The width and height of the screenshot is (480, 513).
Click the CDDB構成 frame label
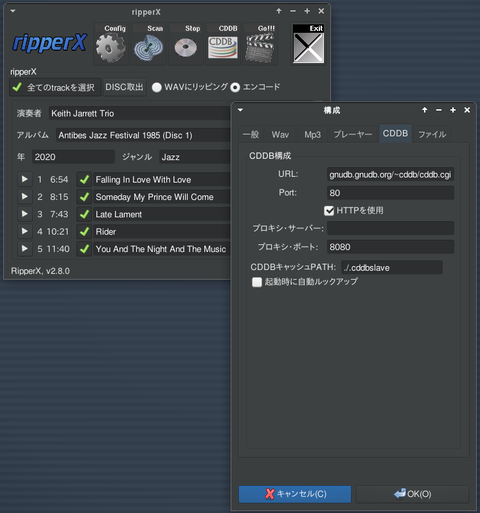(270, 156)
